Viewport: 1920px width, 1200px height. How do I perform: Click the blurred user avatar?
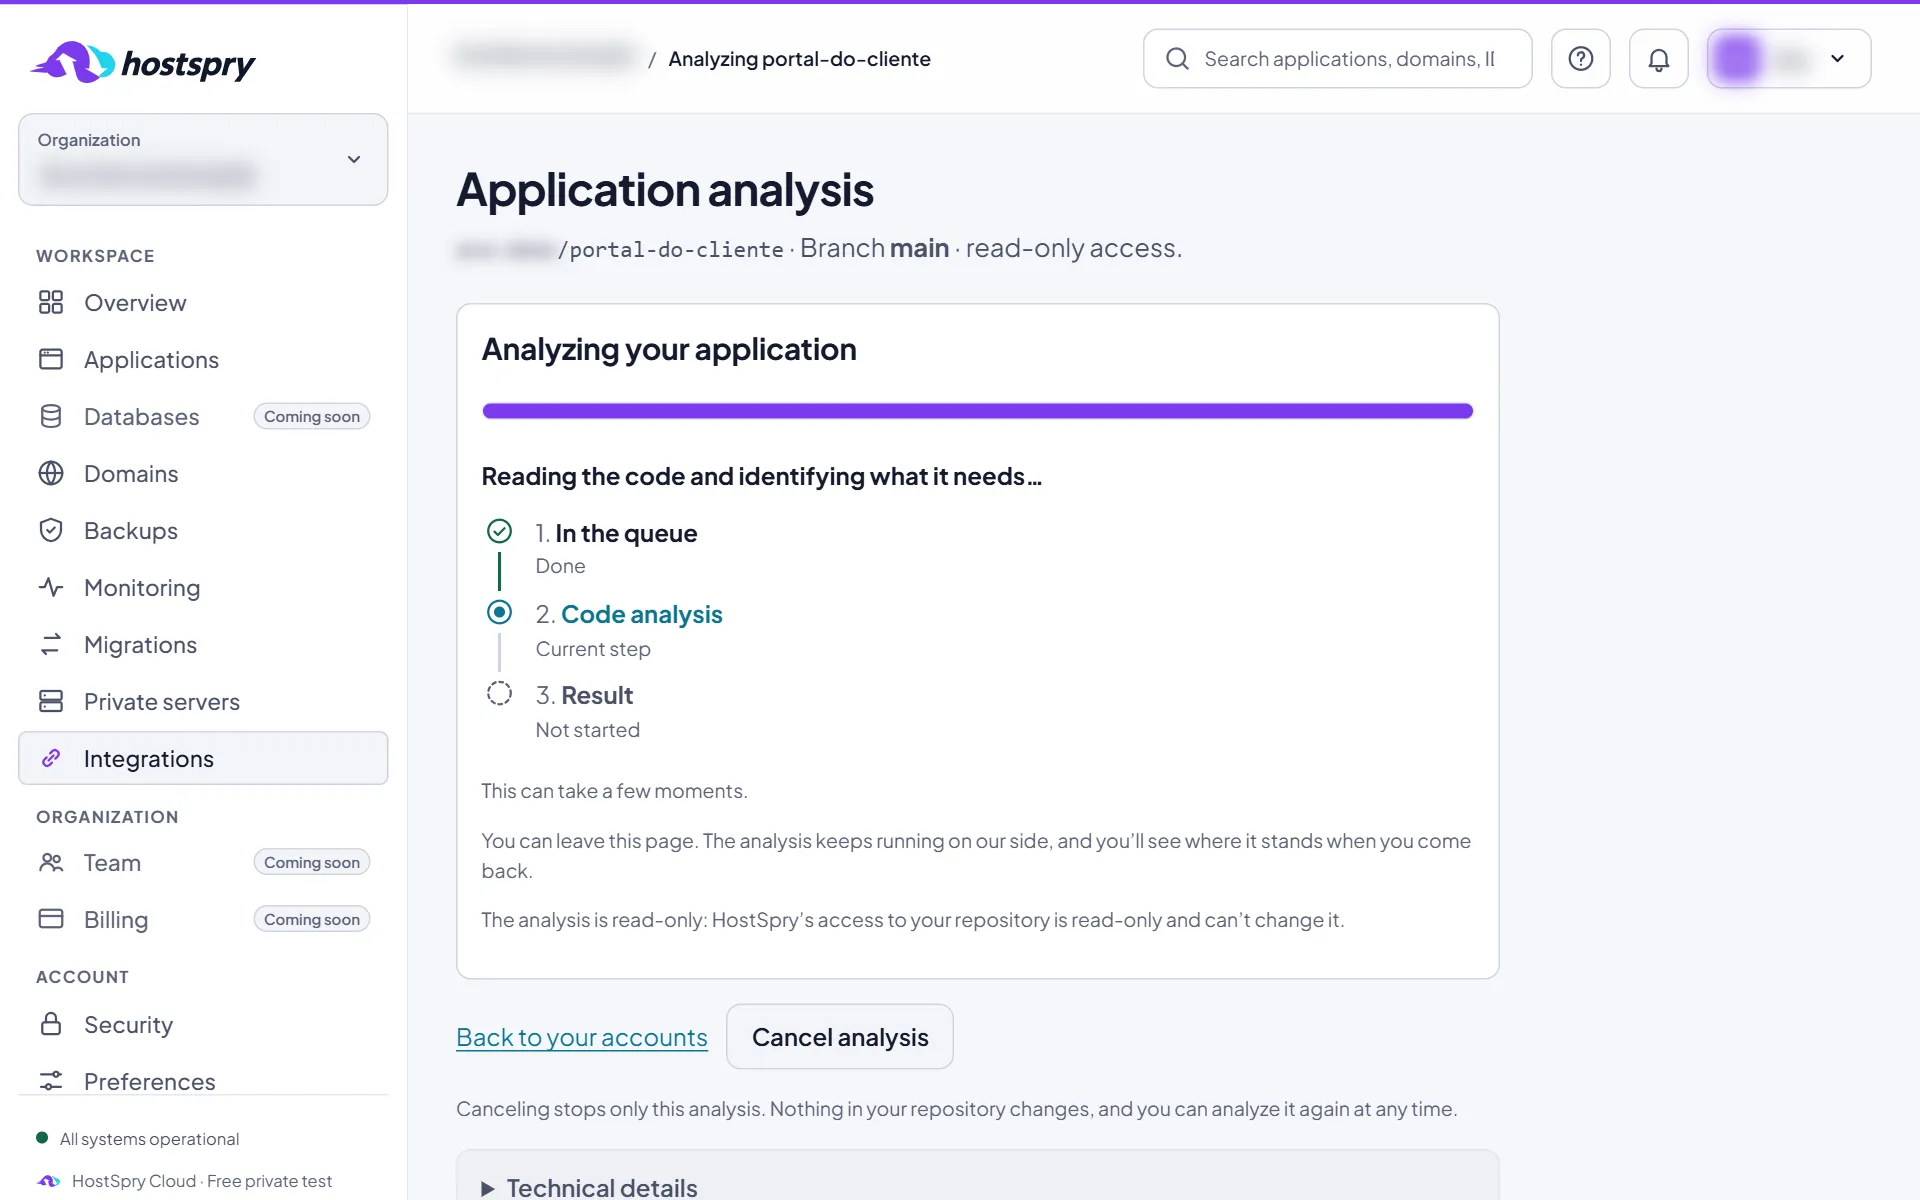click(x=1738, y=59)
